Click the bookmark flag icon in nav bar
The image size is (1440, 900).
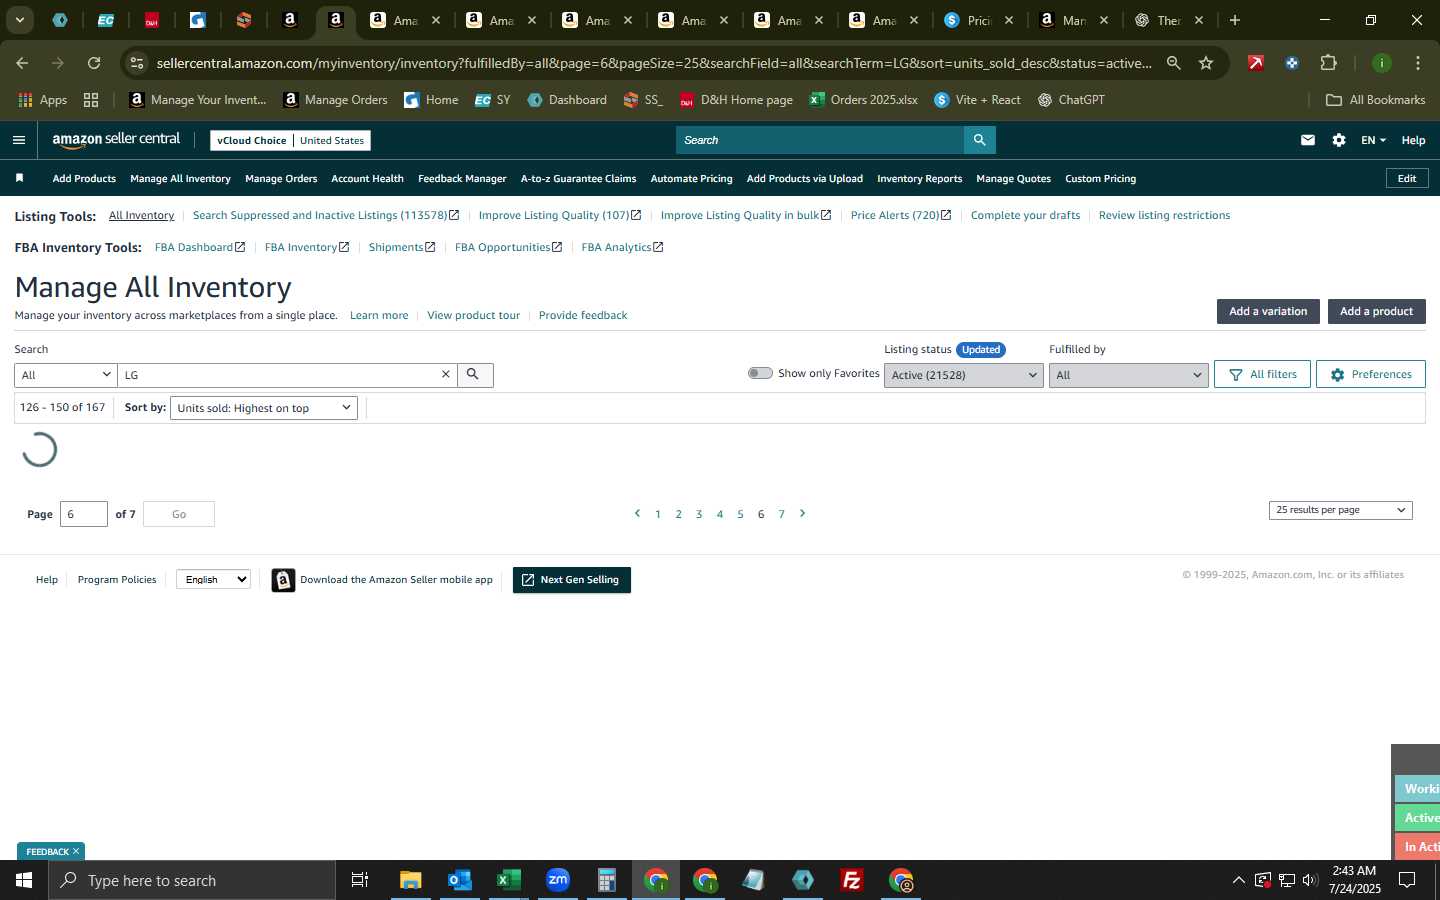19,178
